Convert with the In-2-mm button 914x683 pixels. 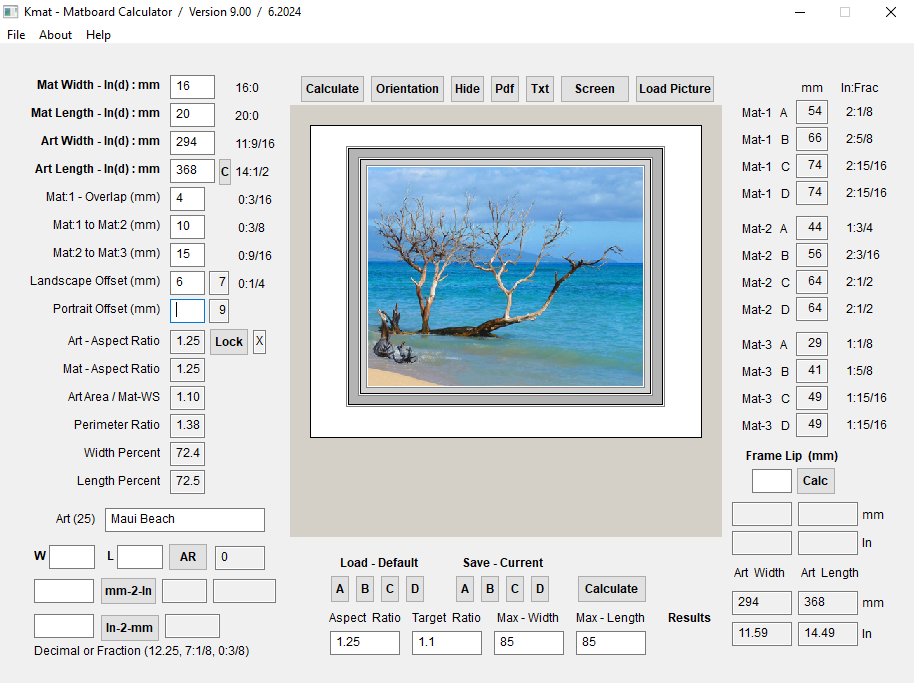[x=129, y=628]
